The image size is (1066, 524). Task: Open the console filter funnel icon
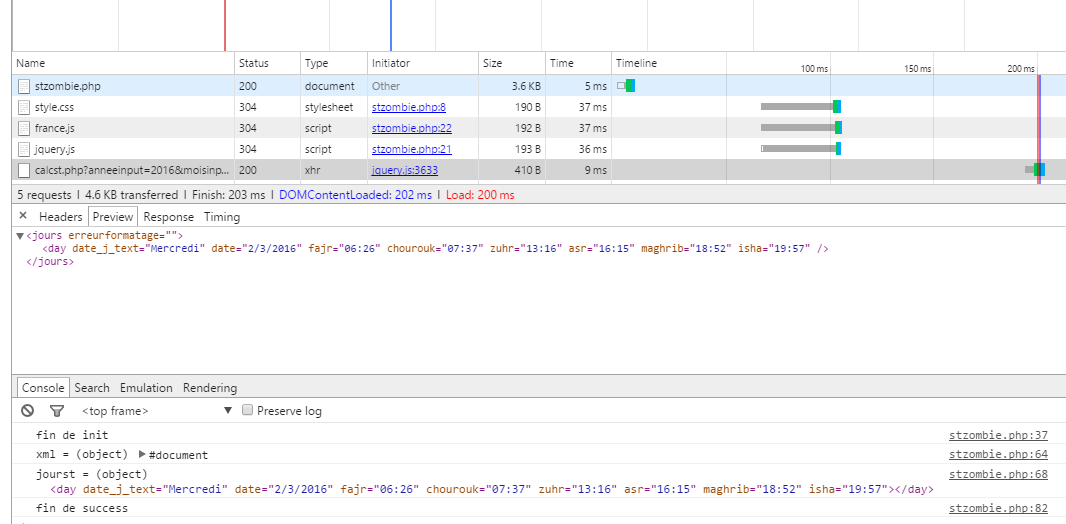point(57,411)
